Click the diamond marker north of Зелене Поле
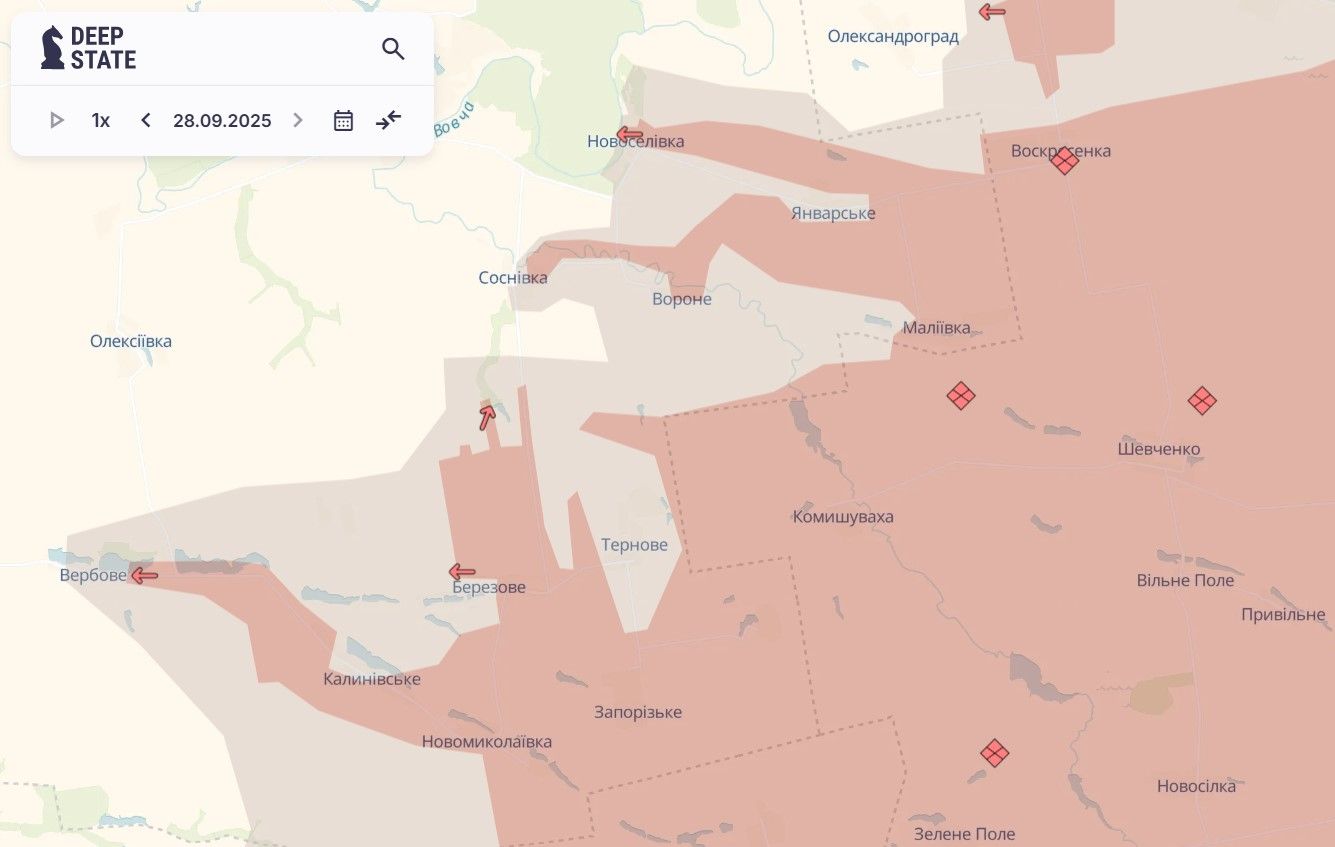1335x847 pixels. point(994,753)
